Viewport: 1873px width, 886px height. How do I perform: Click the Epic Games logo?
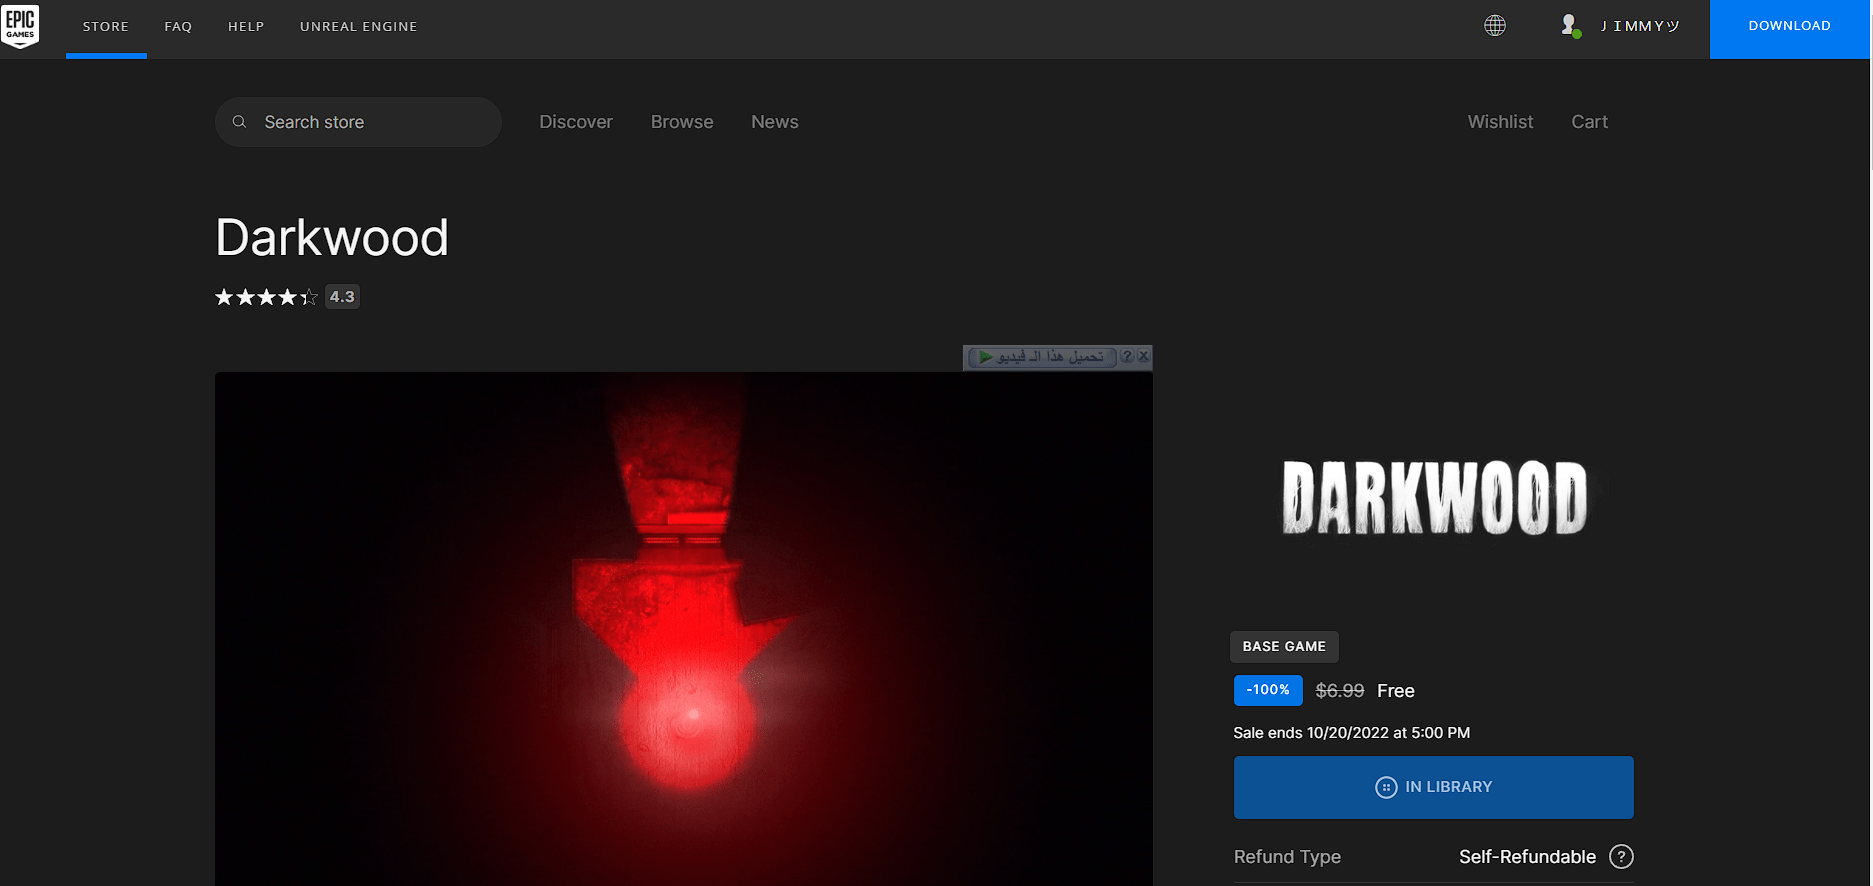[20, 26]
